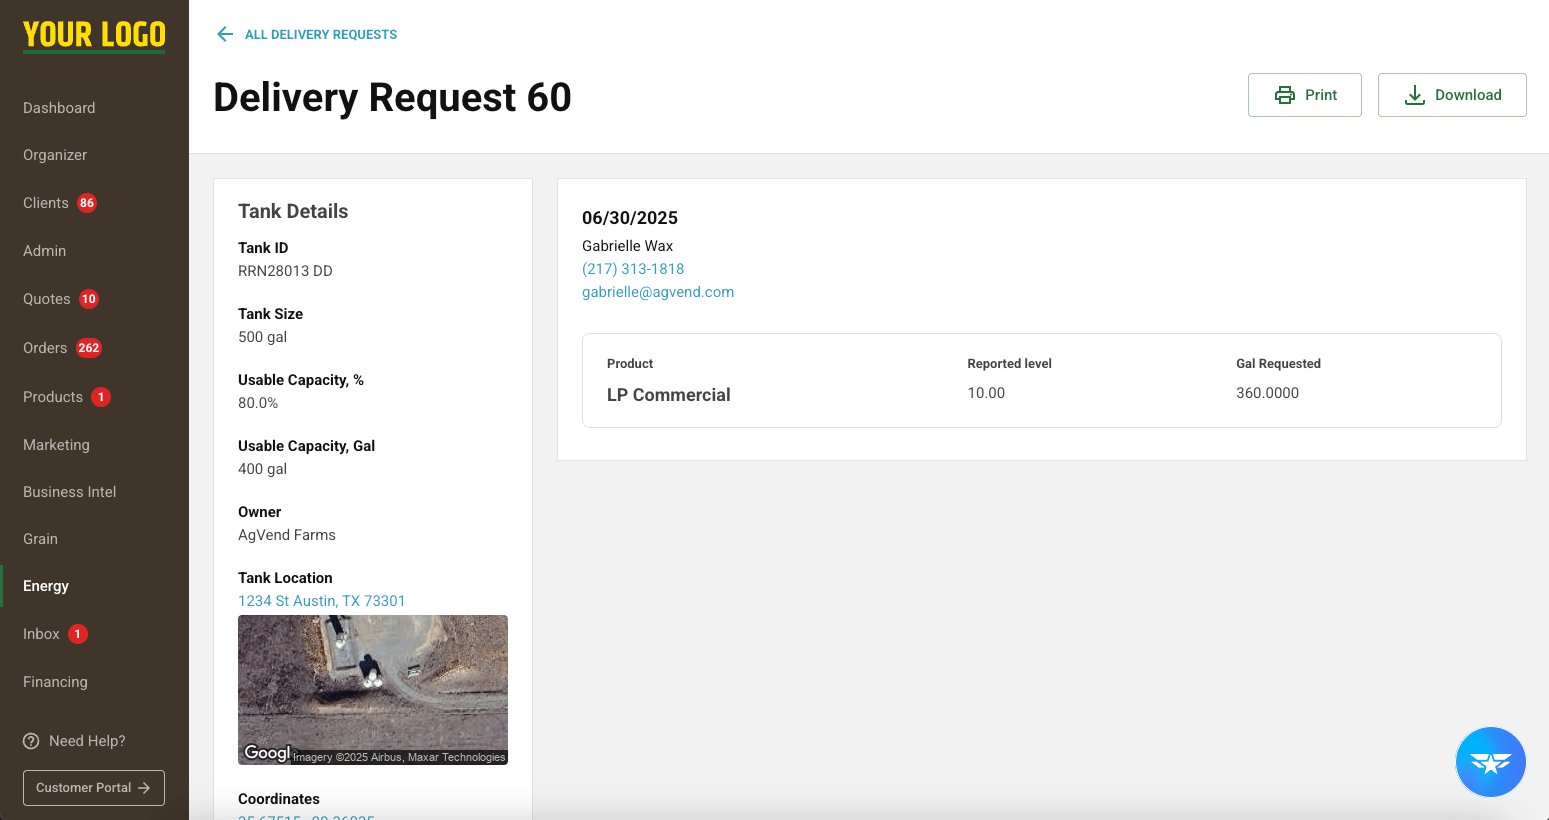Open the Products section
Viewport: 1549px width, 820px height.
pyautogui.click(x=53, y=397)
